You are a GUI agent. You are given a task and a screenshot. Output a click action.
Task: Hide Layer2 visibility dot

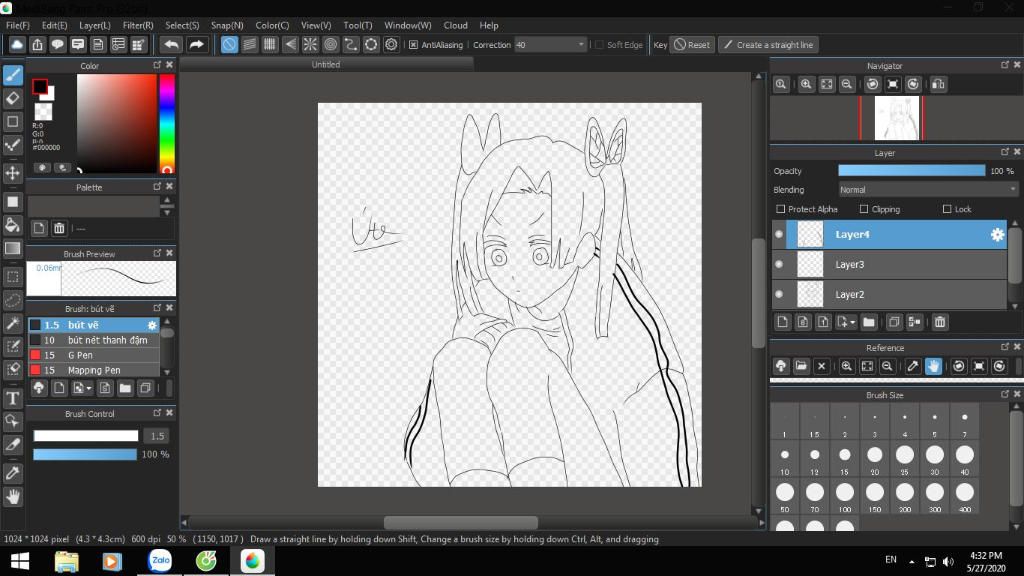point(779,295)
